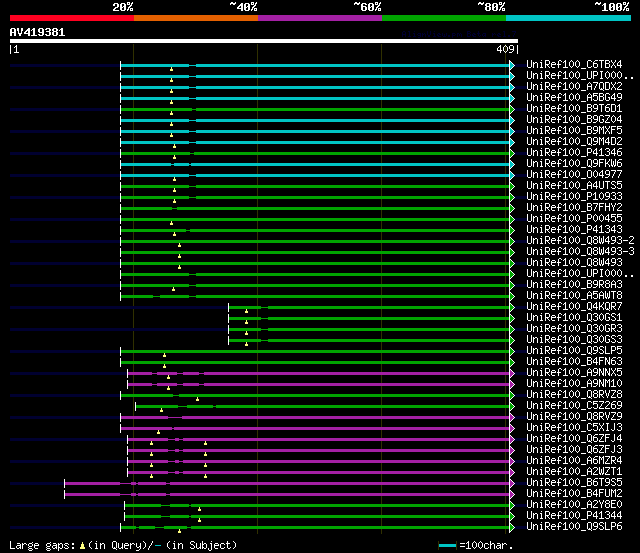Viewport: 640px width, 553px height.
Task: Click the UniRef100_C6TBX4 hit label
Action: point(574,64)
